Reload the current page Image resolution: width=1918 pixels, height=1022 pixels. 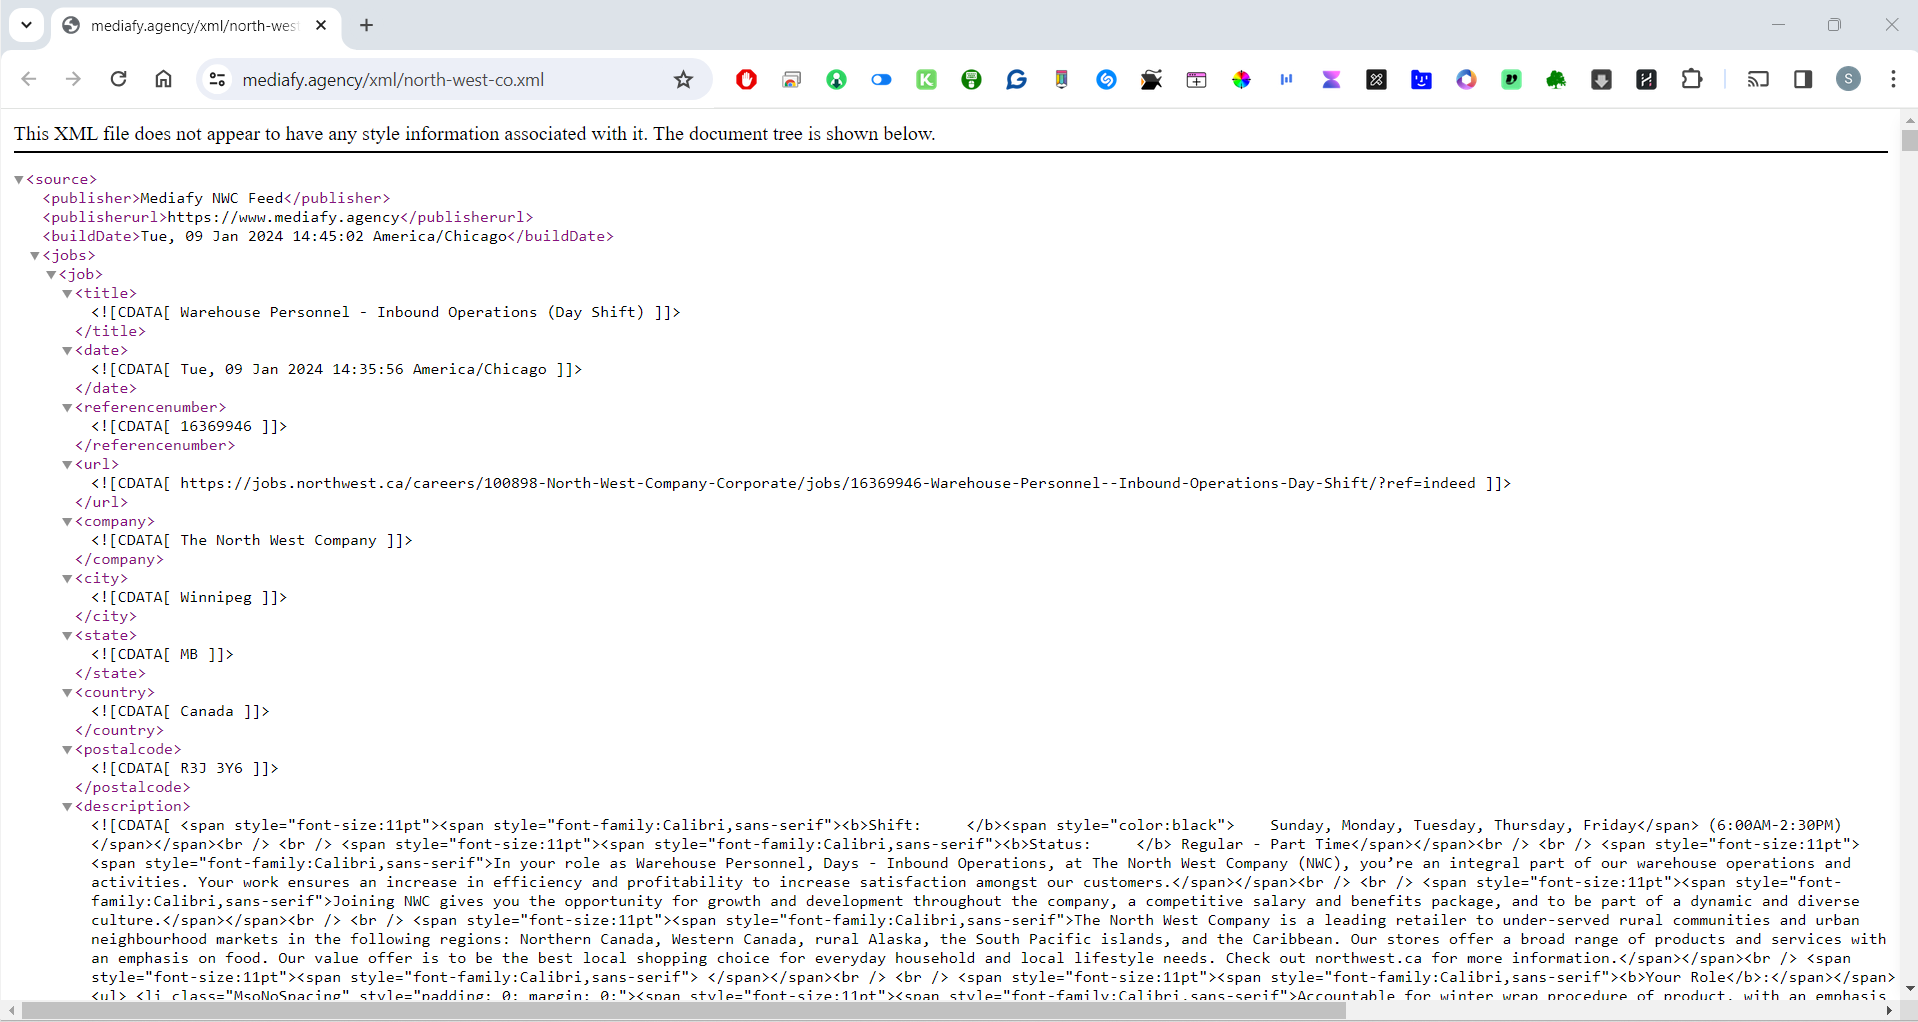coord(118,79)
